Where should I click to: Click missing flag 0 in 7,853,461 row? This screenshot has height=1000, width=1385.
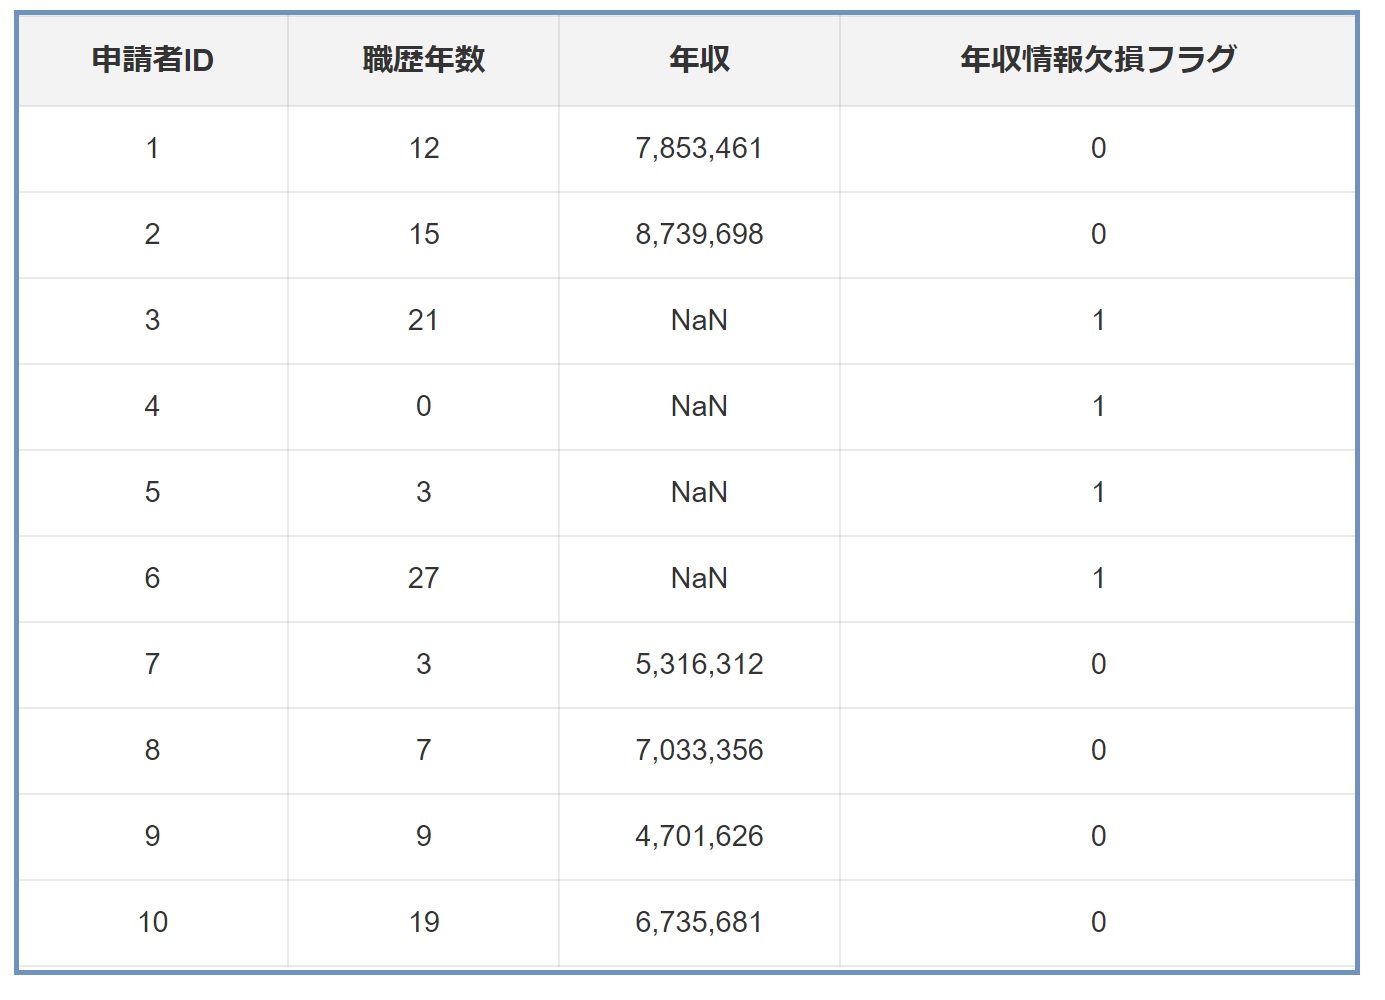[1098, 149]
